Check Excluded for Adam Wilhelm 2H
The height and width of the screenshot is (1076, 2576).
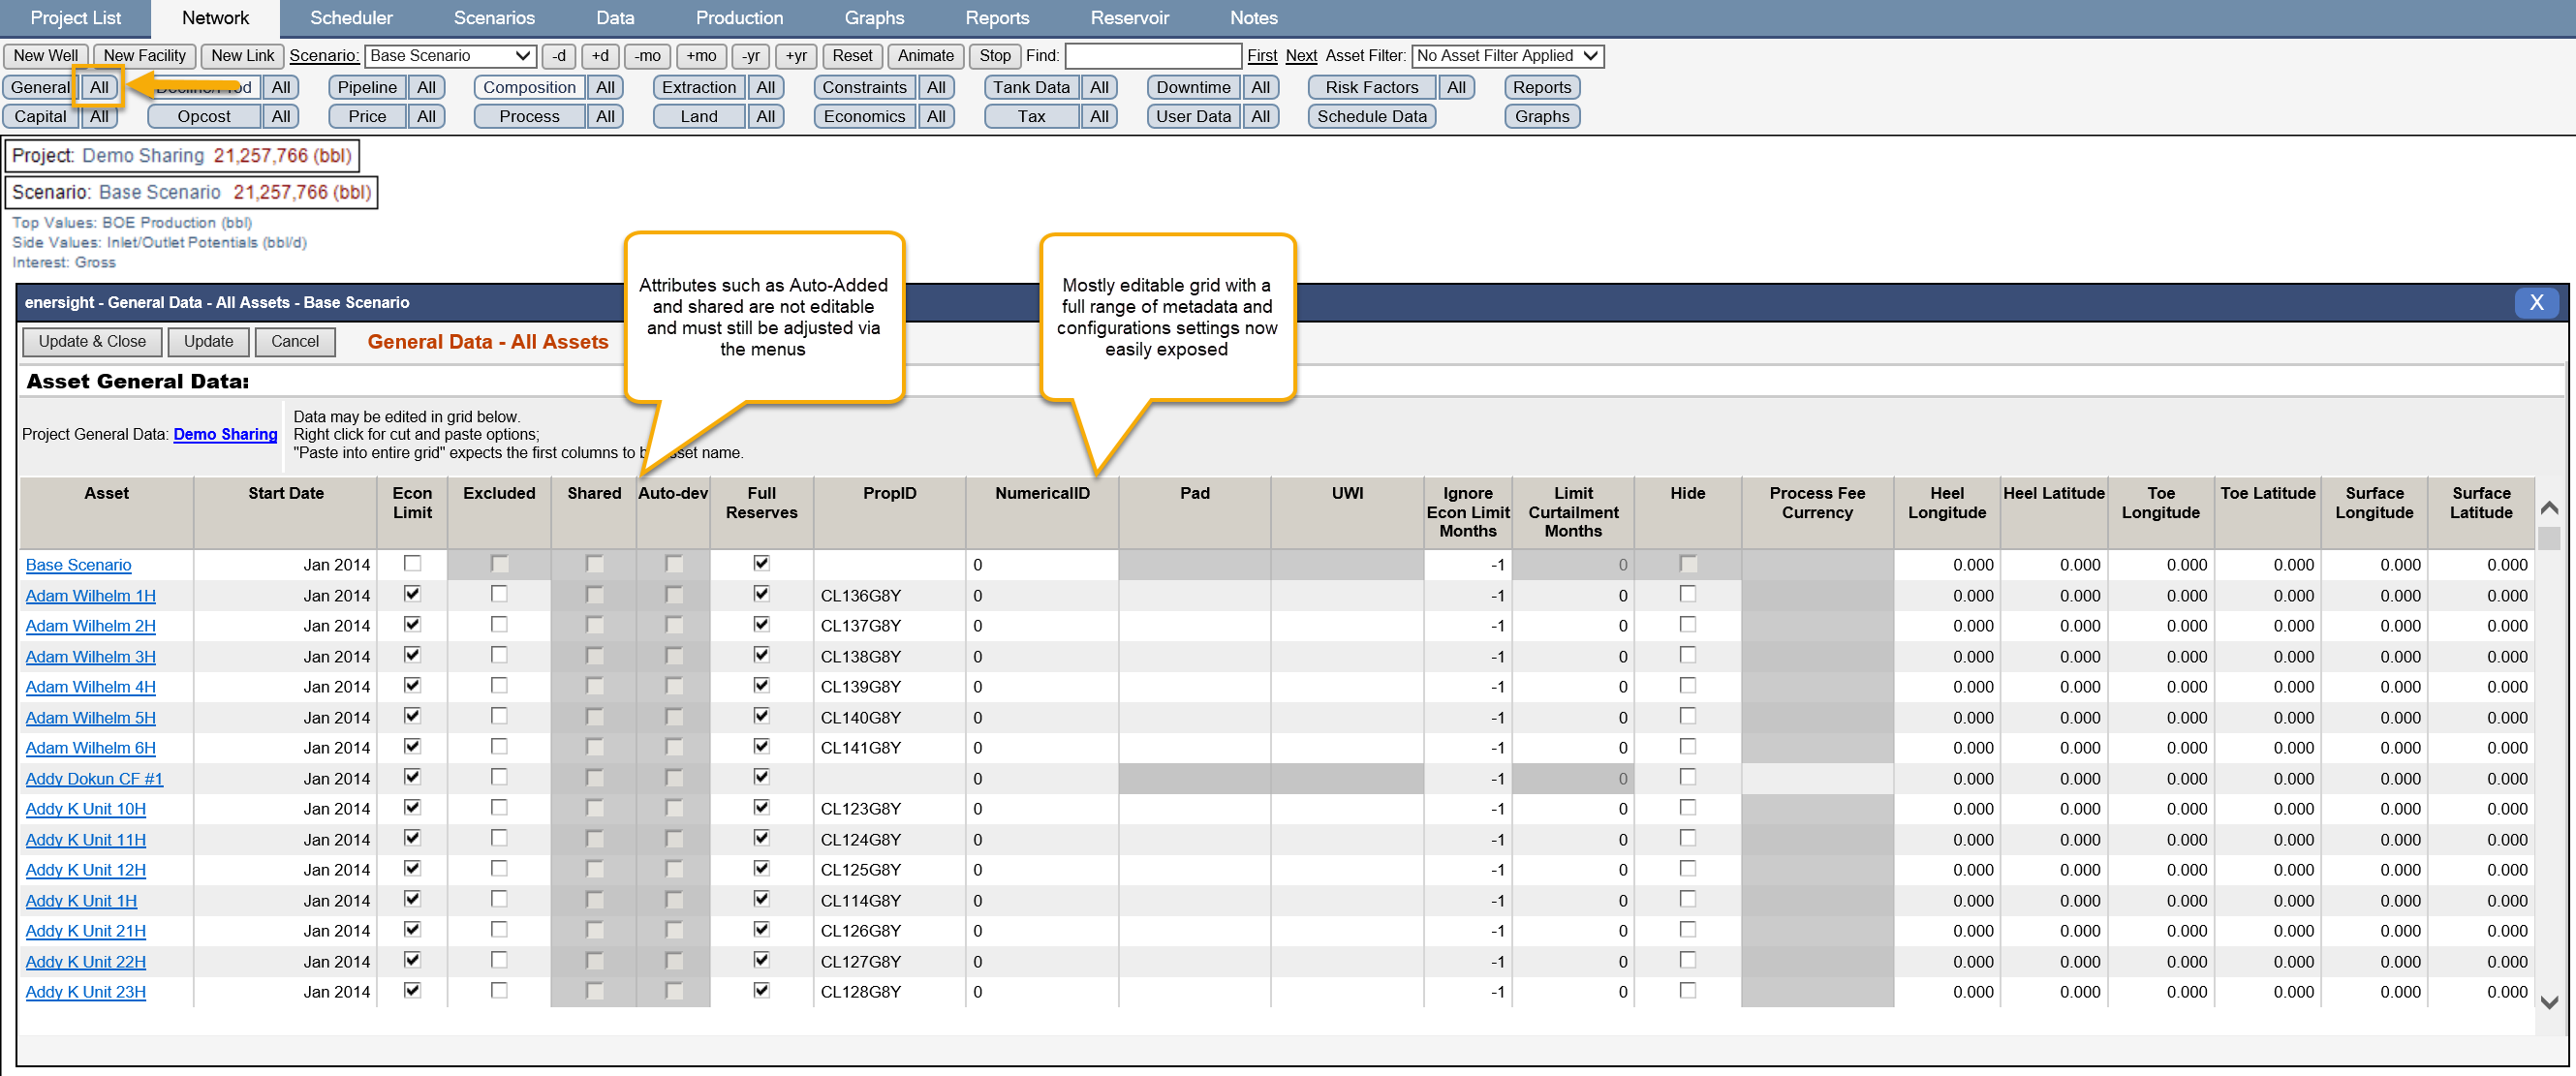(499, 625)
